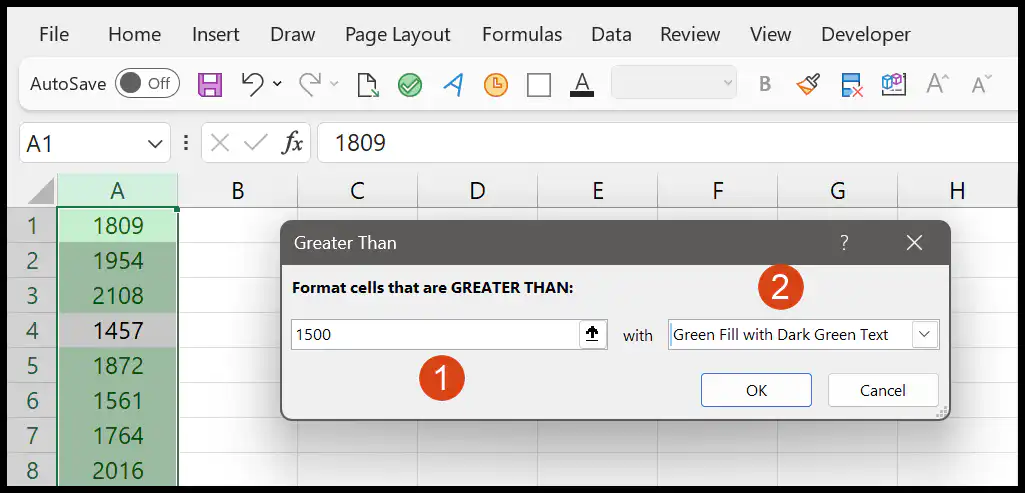Screen dimensions: 1025x493
Task: Click the Redo arrow icon
Action: click(310, 84)
